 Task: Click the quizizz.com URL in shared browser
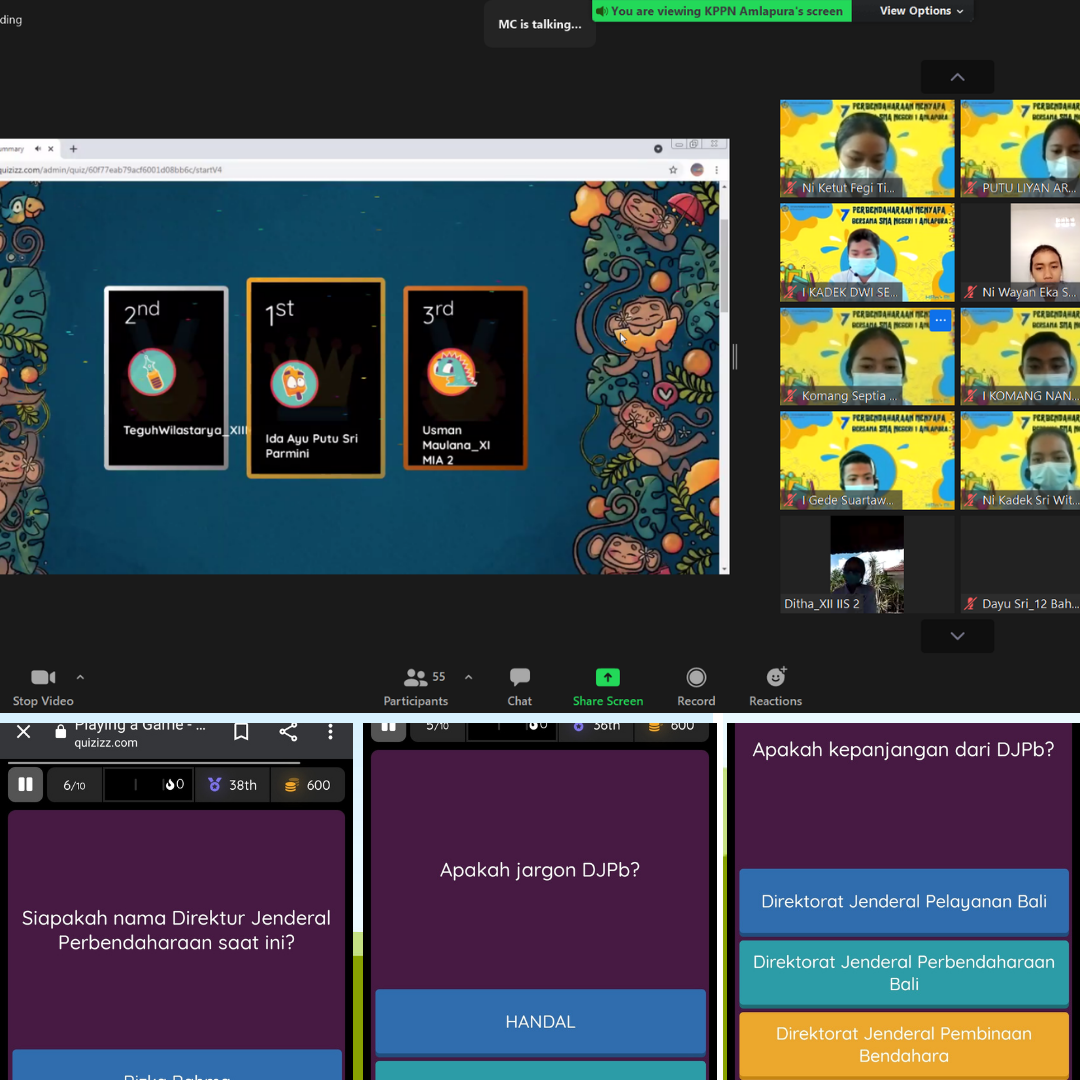[x=111, y=169]
